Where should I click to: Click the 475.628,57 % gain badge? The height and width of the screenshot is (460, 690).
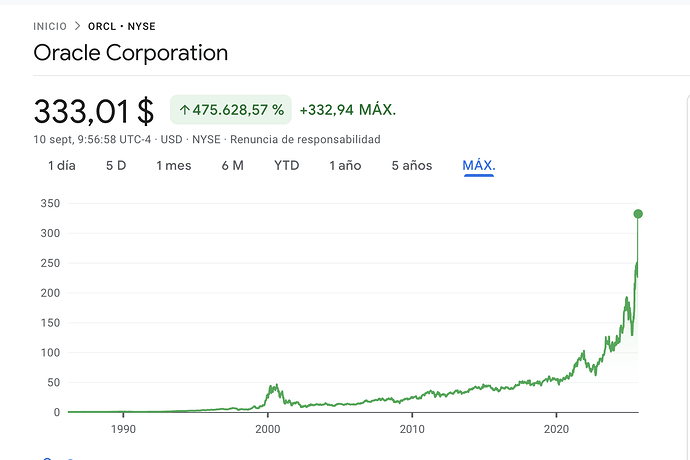click(231, 109)
